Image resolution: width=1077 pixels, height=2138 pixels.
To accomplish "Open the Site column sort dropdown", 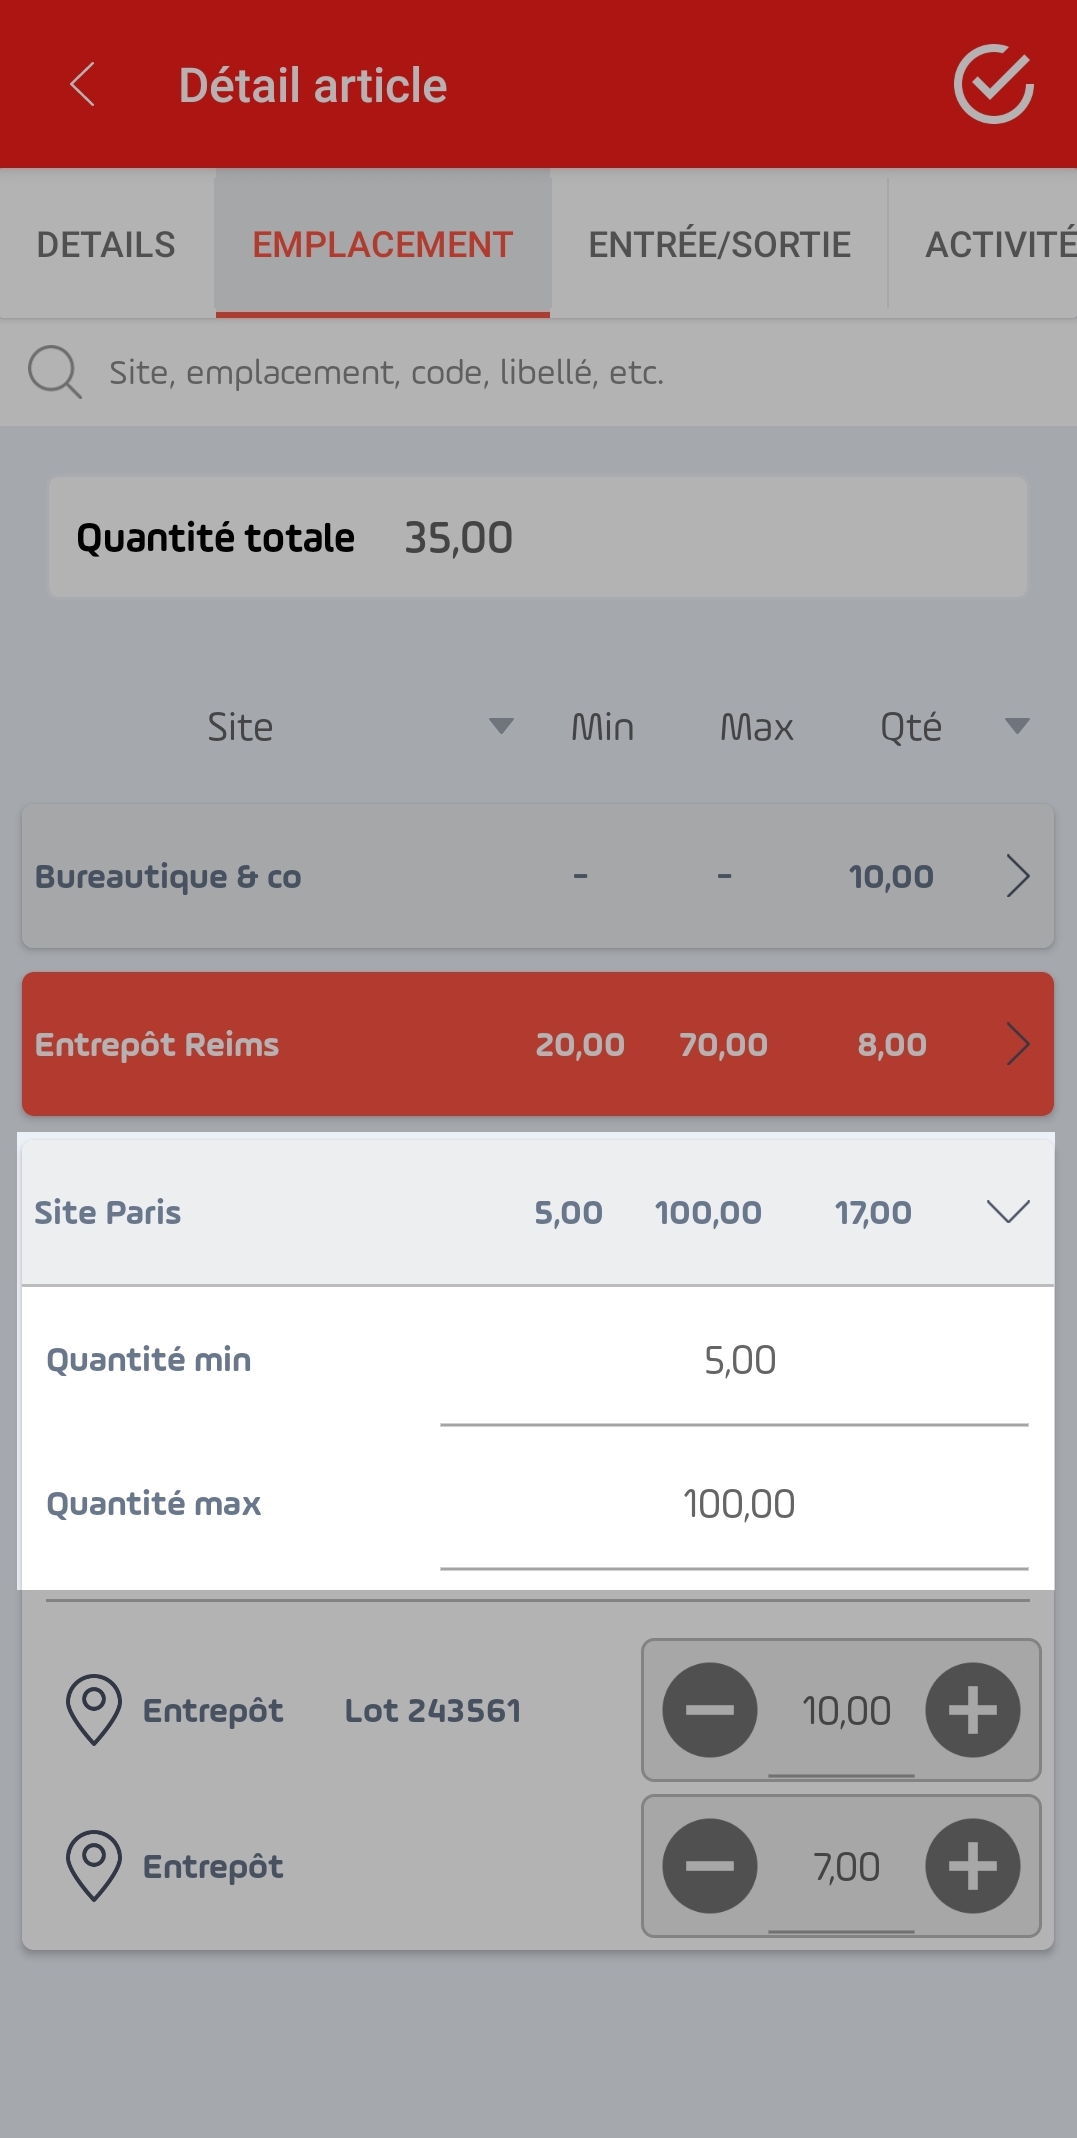I will tap(501, 726).
